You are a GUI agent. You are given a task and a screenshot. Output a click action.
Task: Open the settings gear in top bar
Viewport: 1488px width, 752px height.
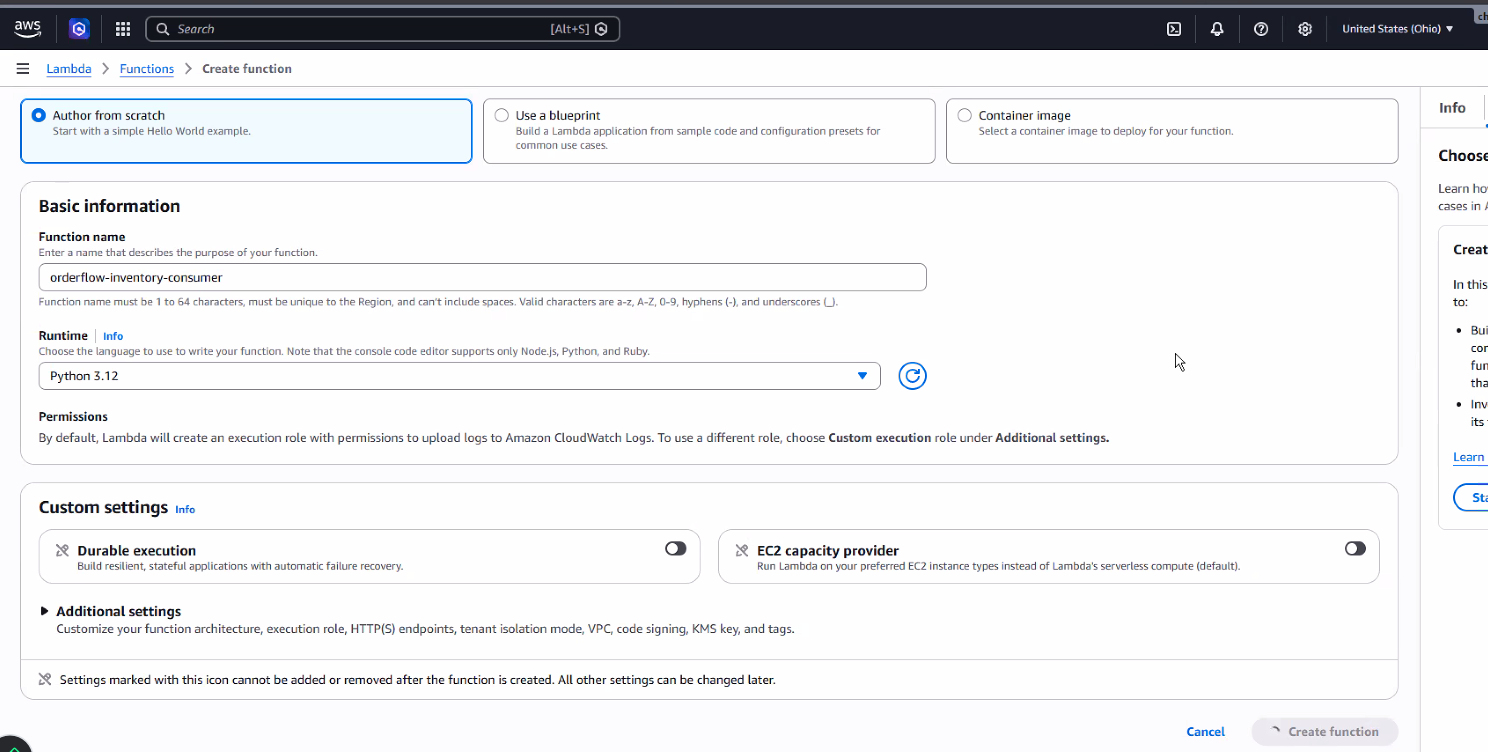1305,29
